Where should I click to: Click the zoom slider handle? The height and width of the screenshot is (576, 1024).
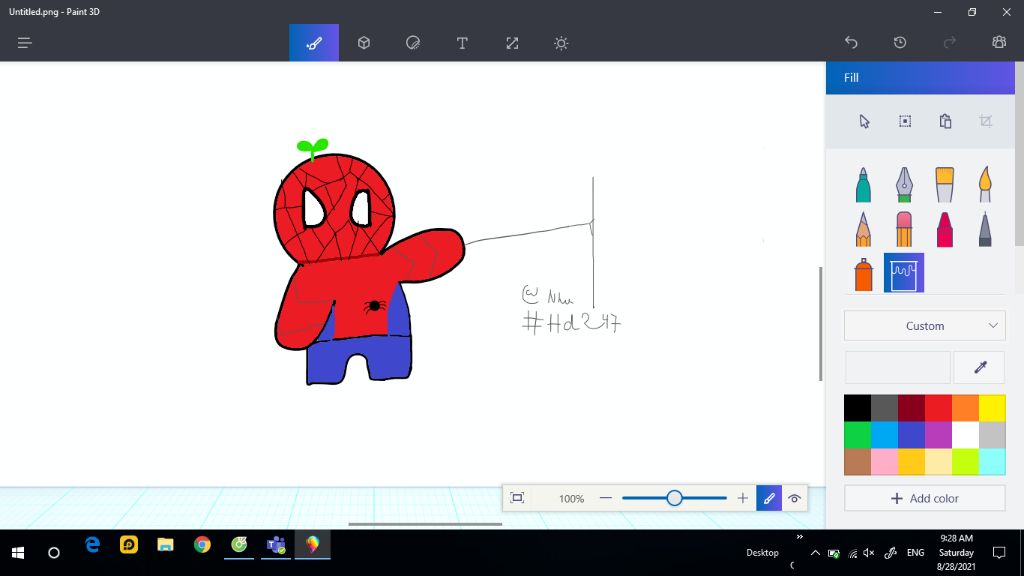(x=675, y=498)
